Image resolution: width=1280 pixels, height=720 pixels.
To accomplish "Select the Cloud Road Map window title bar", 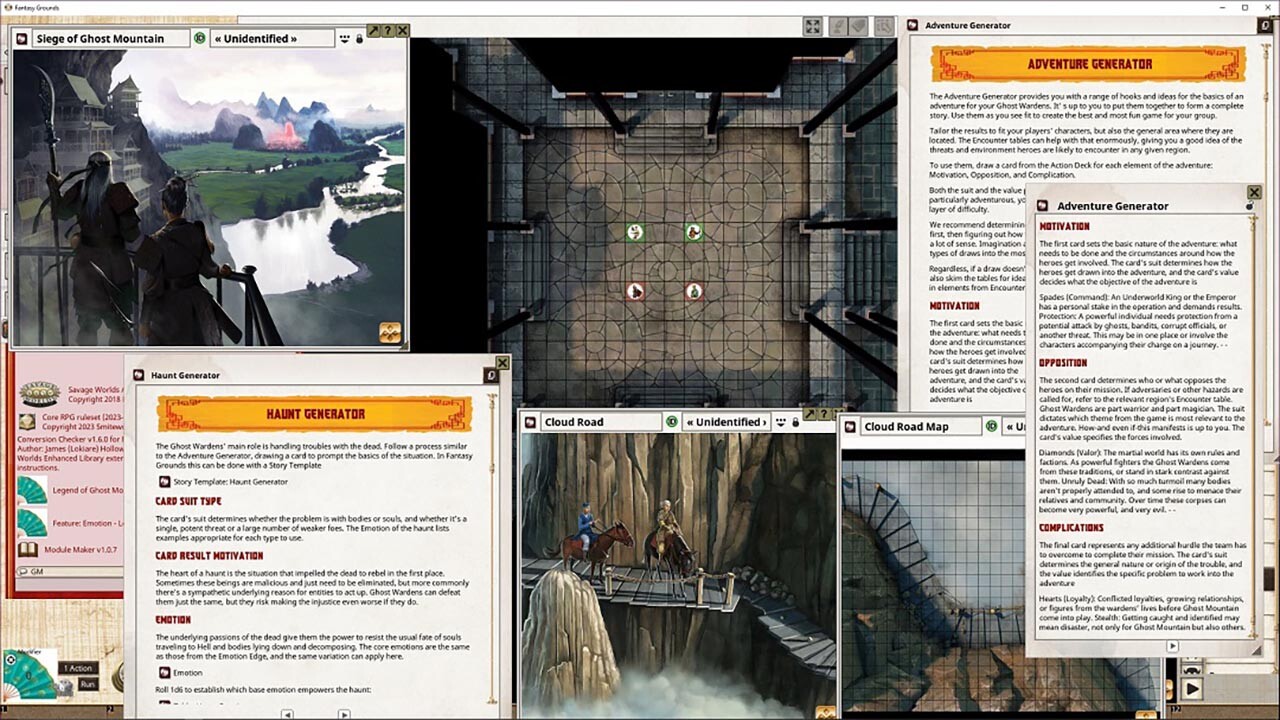I will point(905,425).
